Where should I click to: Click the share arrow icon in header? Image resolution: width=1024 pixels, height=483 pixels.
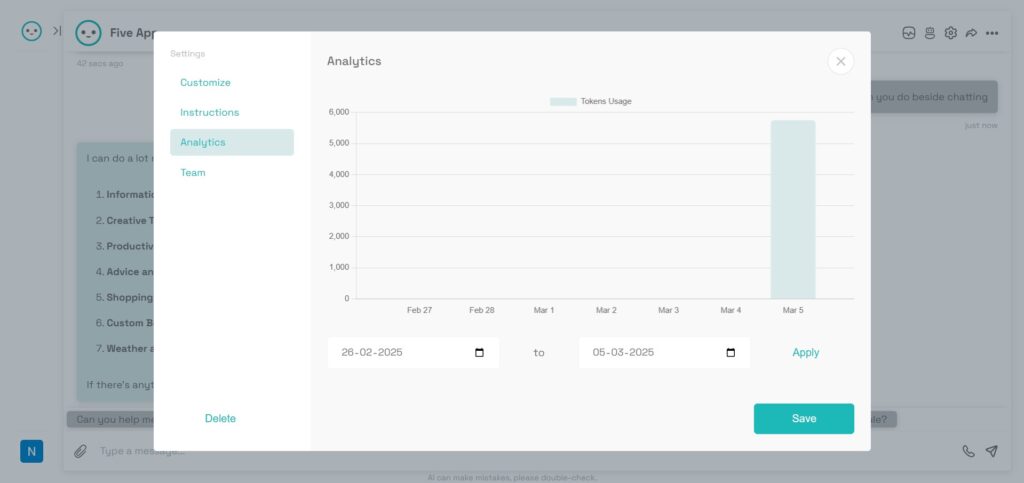(x=971, y=33)
